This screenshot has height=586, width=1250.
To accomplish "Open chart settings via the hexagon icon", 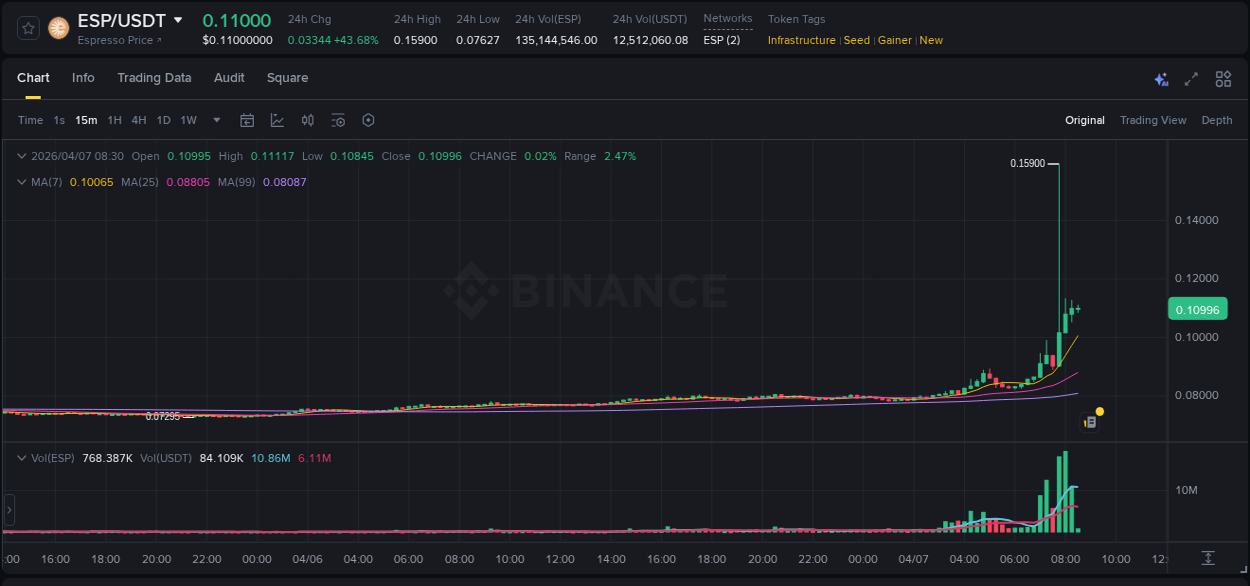I will pyautogui.click(x=368, y=119).
